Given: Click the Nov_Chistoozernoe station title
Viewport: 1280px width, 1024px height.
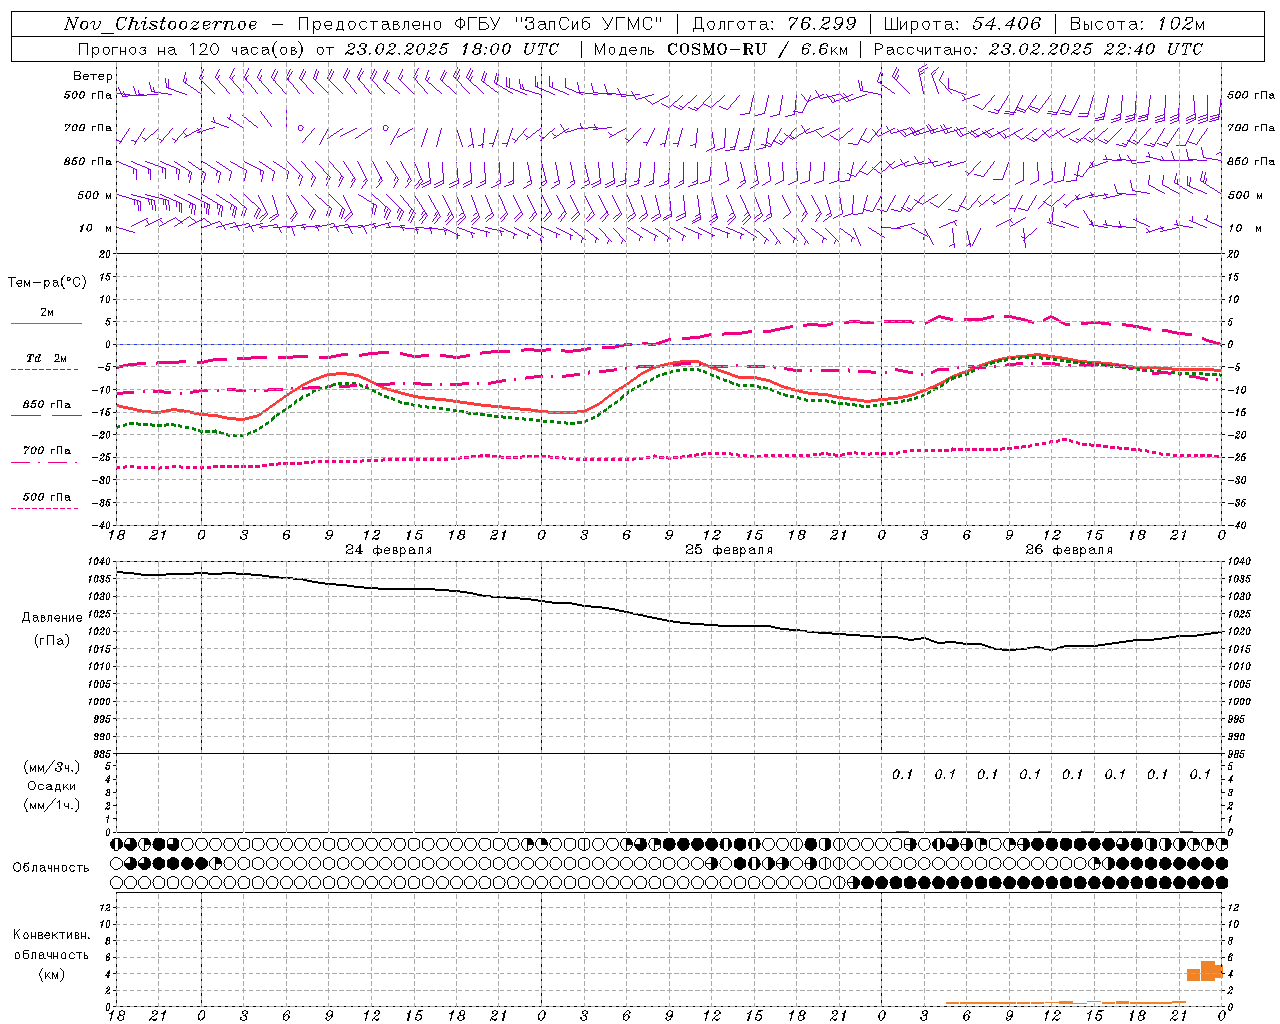Looking at the screenshot, I should pos(160,24).
